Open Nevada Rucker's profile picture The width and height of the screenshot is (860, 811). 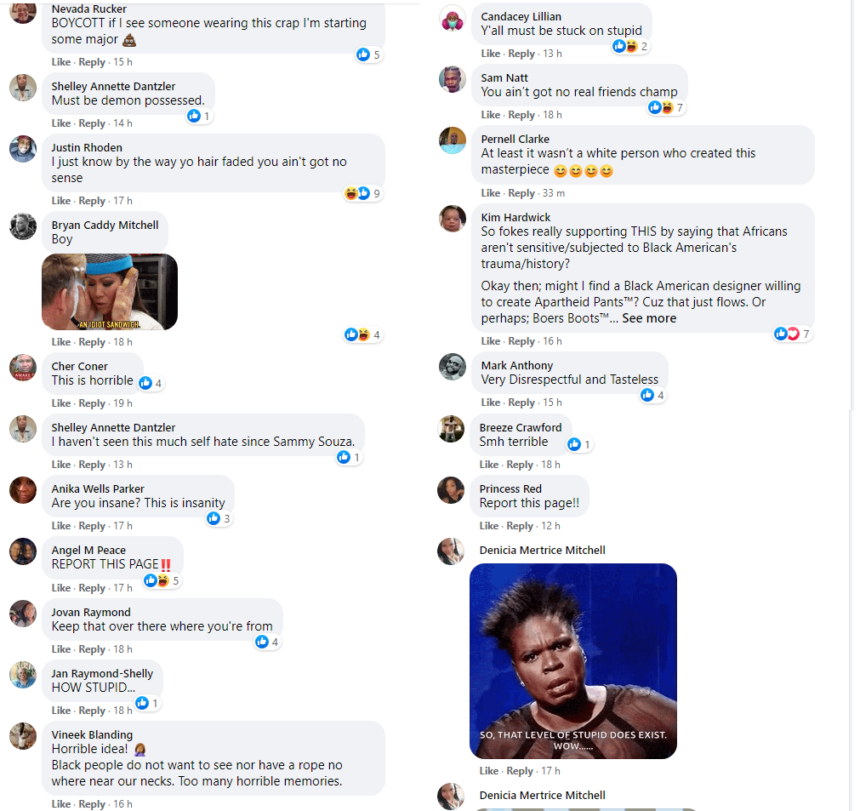pos(22,11)
